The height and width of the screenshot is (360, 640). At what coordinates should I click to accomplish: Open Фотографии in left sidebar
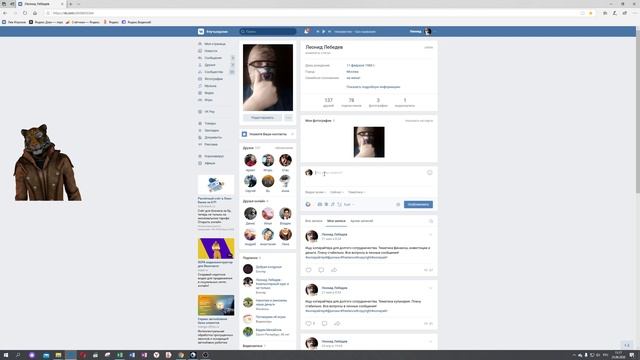(214, 79)
